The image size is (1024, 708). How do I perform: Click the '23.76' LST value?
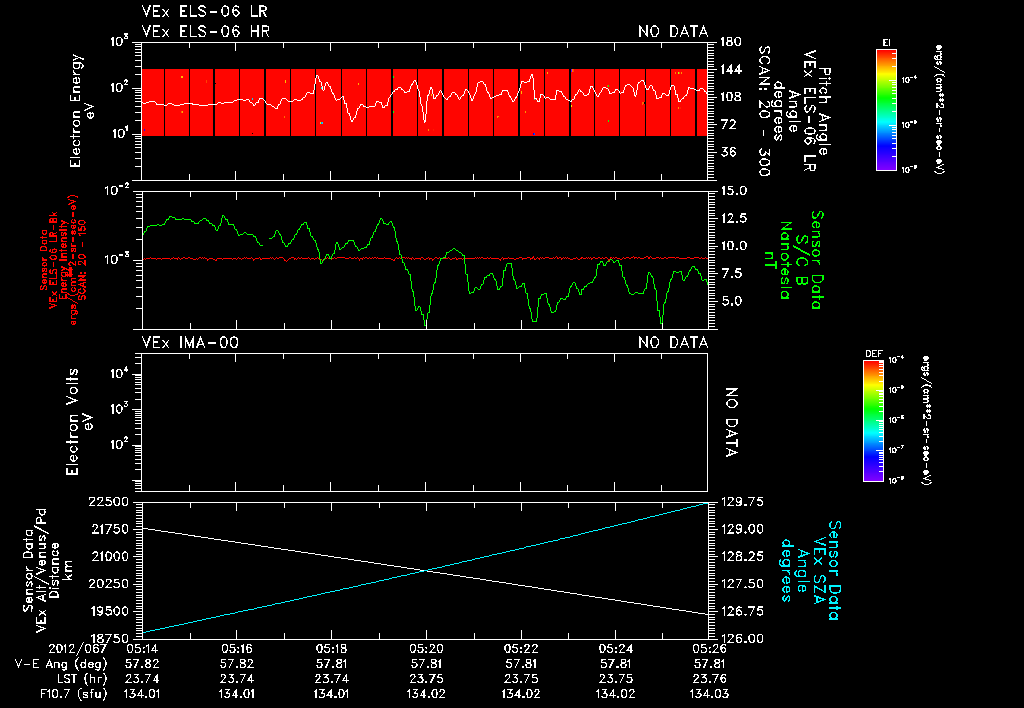[x=709, y=679]
